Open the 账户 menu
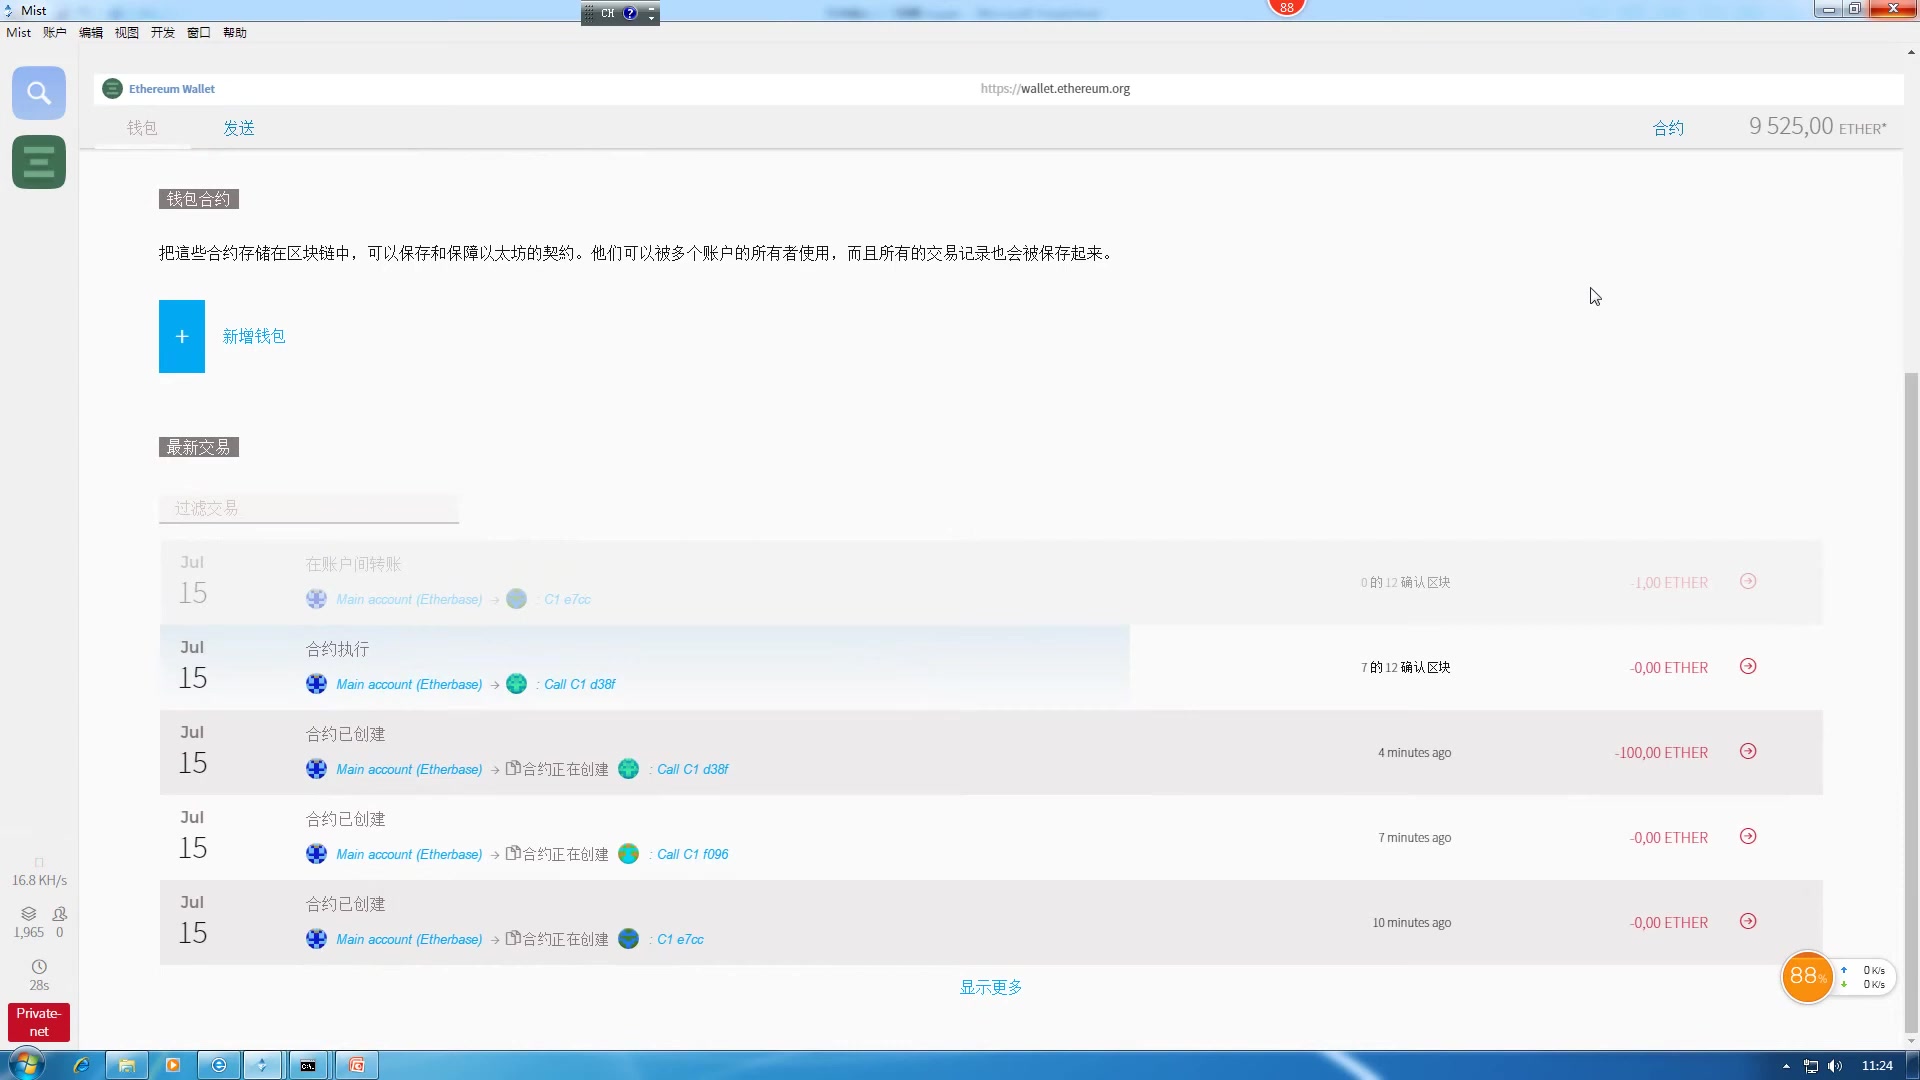Viewport: 1920px width, 1080px height. click(x=55, y=33)
